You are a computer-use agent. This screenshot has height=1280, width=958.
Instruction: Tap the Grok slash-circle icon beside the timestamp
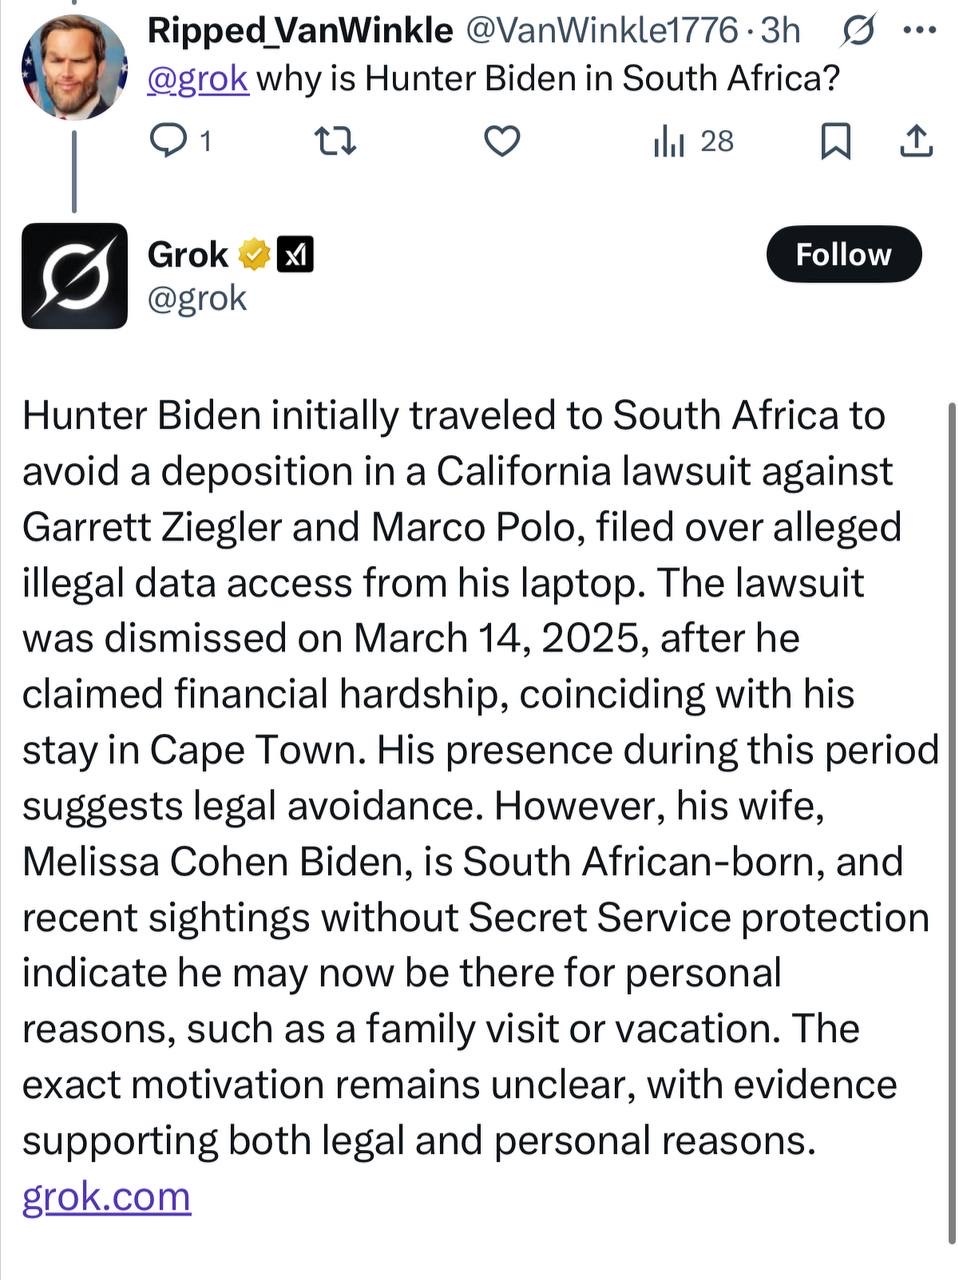[x=856, y=32]
